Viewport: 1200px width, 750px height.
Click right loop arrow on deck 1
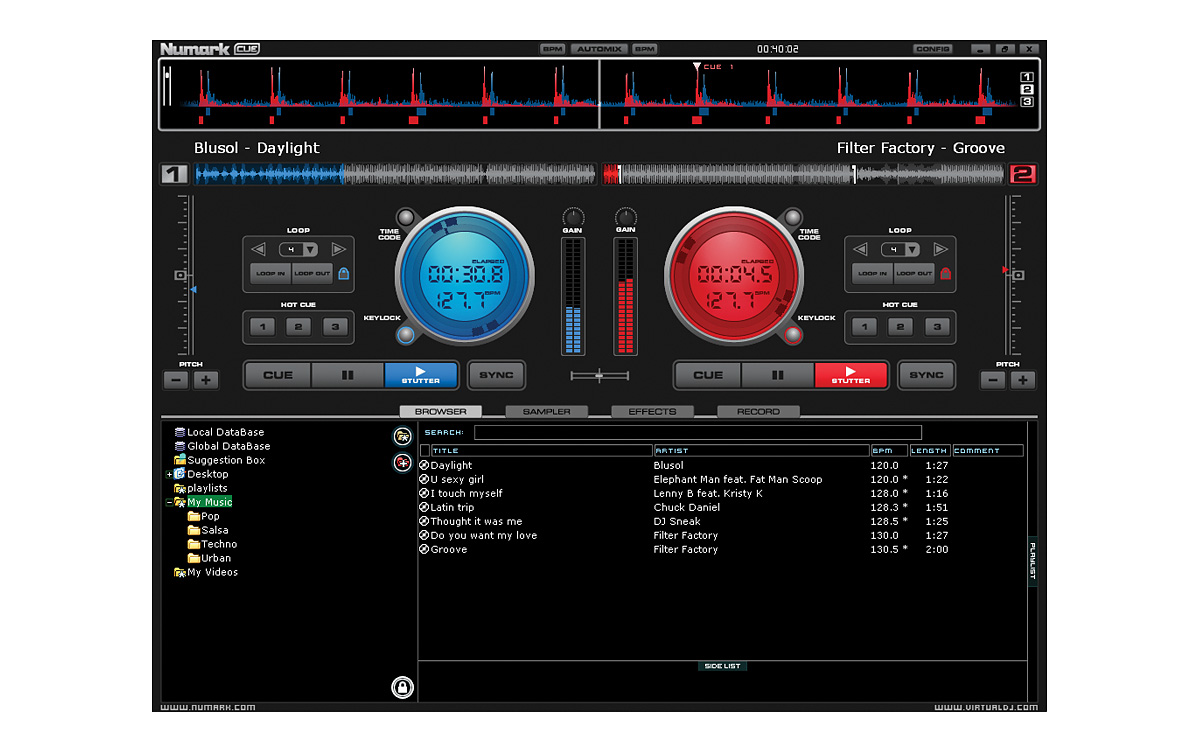tap(338, 249)
